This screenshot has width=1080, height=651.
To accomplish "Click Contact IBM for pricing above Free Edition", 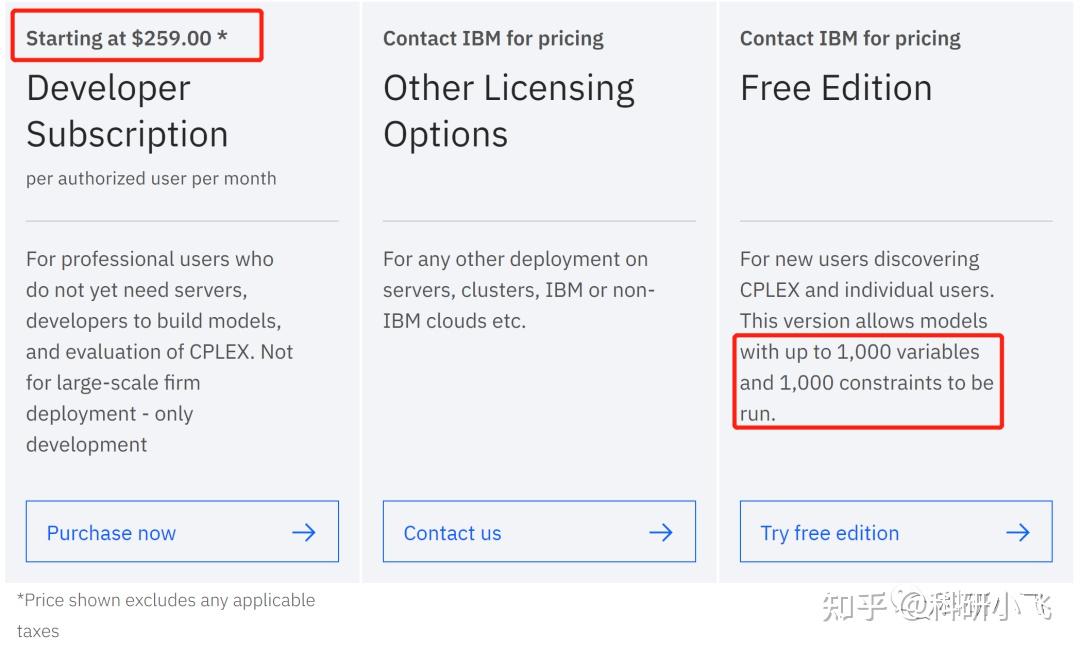I will point(850,39).
